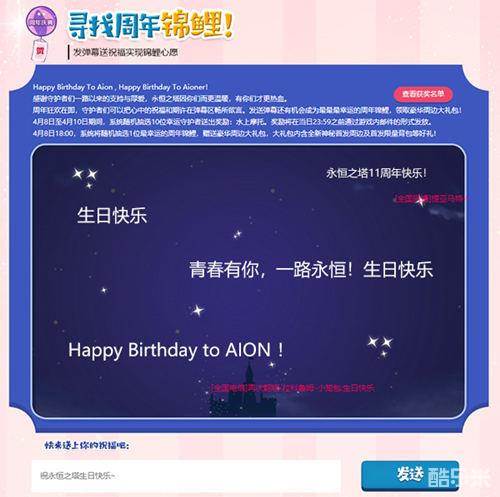Click the 发弹幕送祝福实现锦鲤心愿 subtitle
500x497 pixels.
coord(126,52)
